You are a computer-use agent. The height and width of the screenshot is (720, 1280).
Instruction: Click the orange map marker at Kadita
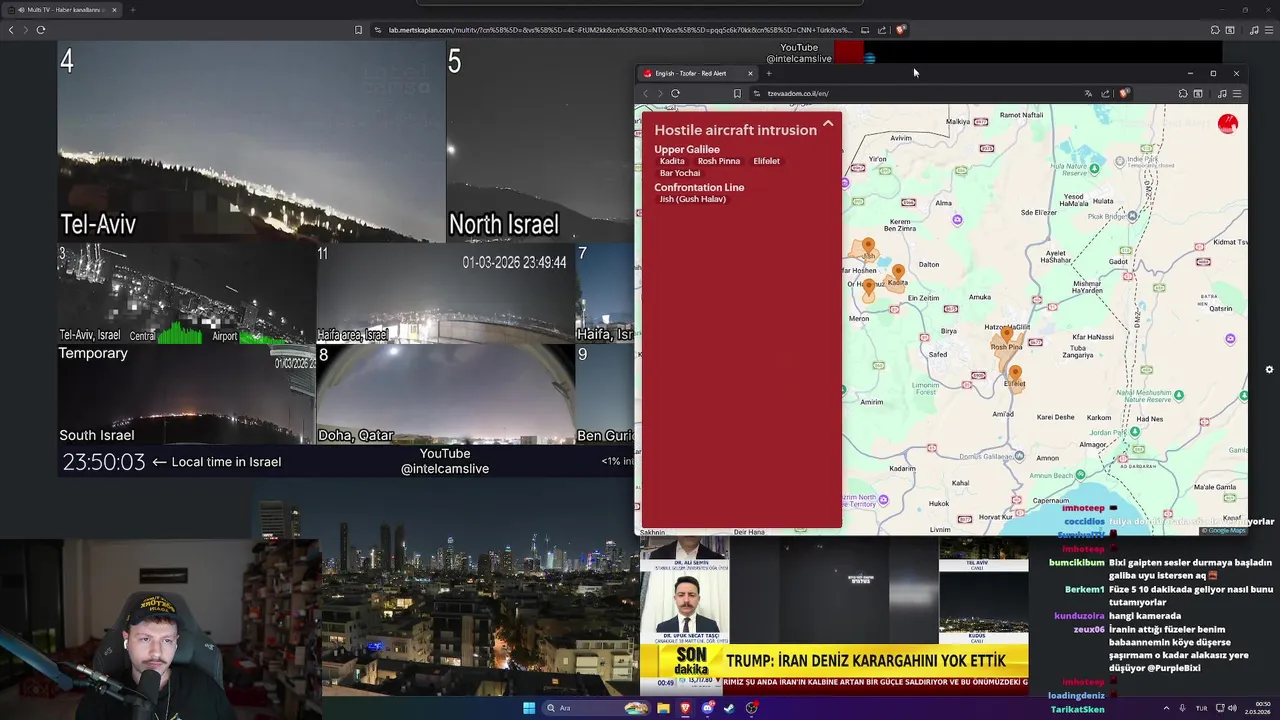pyautogui.click(x=898, y=272)
